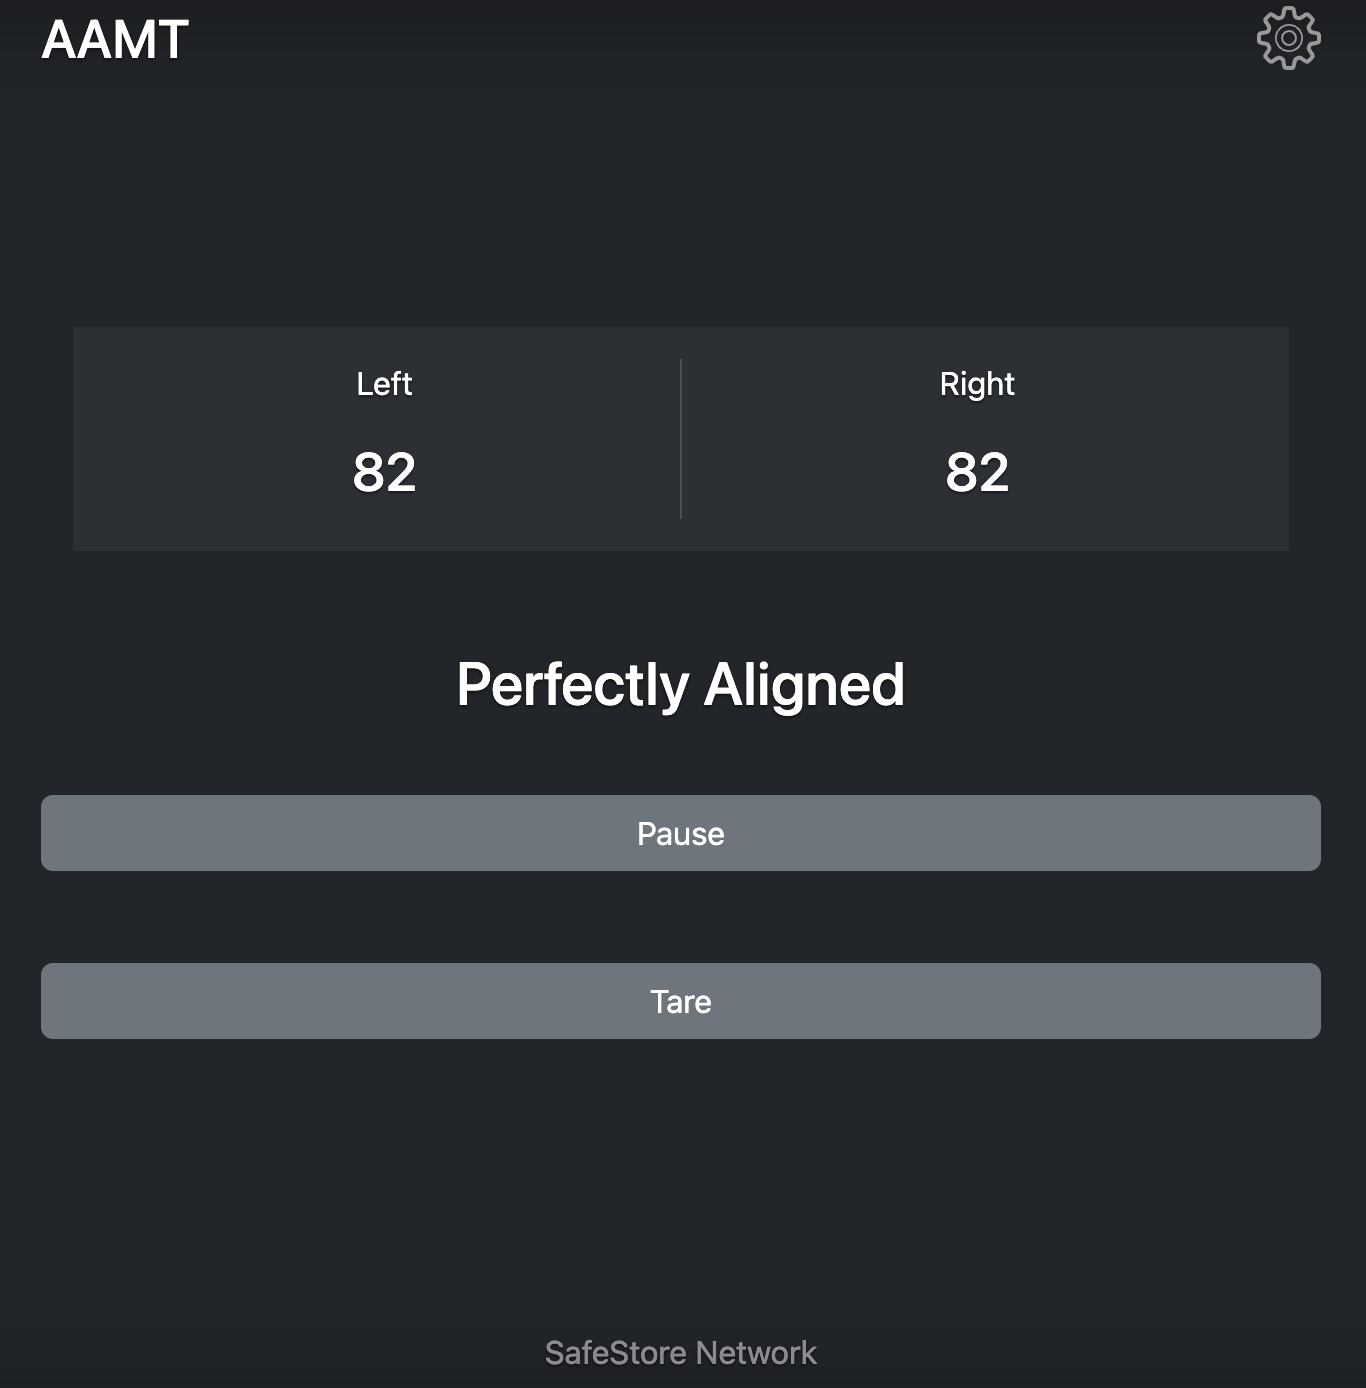Viewport: 1366px width, 1388px height.
Task: Open the SafeStore Network footer link
Action: [x=680, y=1353]
